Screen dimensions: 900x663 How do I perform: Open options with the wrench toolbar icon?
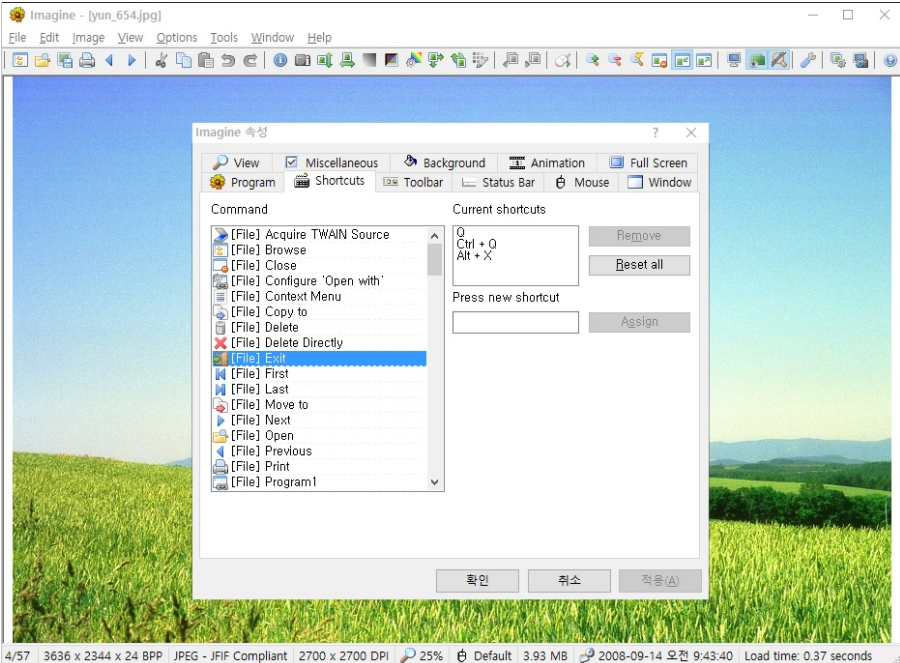coord(808,60)
